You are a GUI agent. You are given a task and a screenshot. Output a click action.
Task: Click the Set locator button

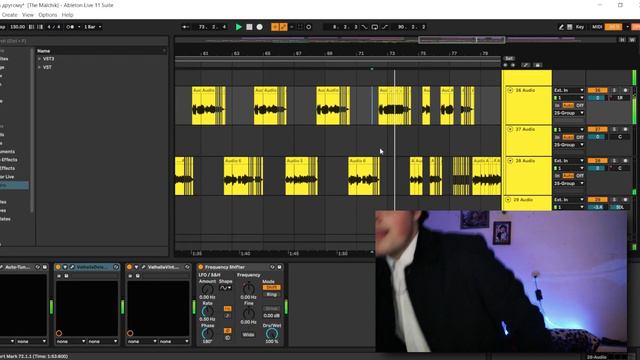click(509, 59)
